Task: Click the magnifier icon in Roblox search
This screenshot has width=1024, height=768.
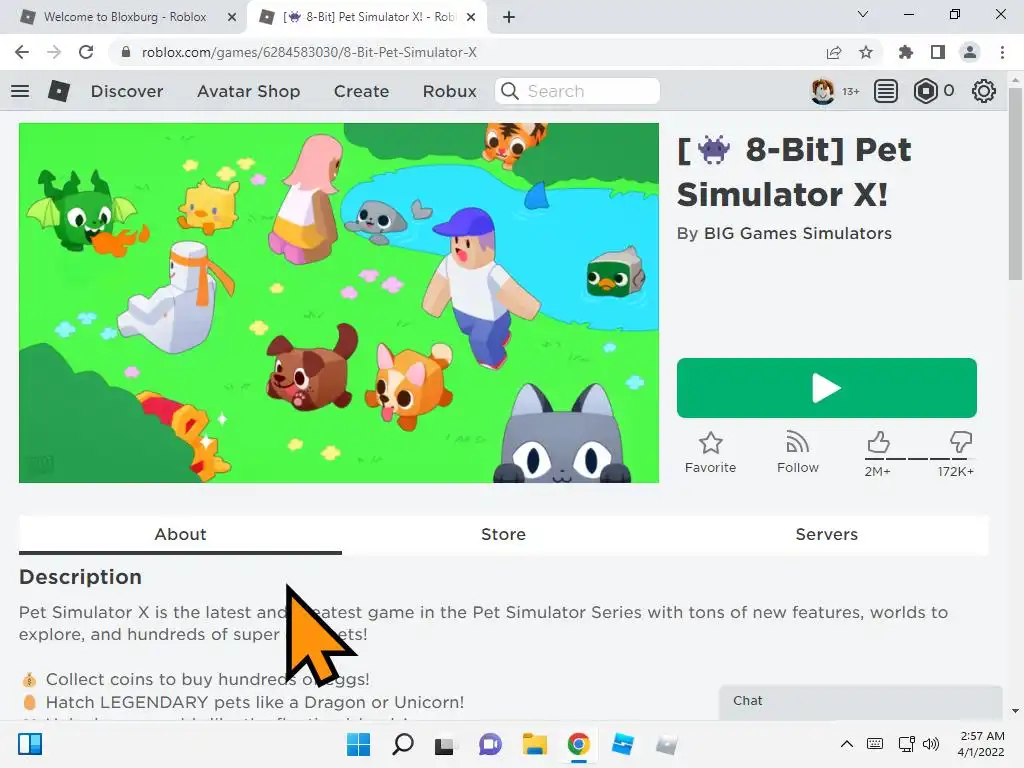Action: (509, 91)
